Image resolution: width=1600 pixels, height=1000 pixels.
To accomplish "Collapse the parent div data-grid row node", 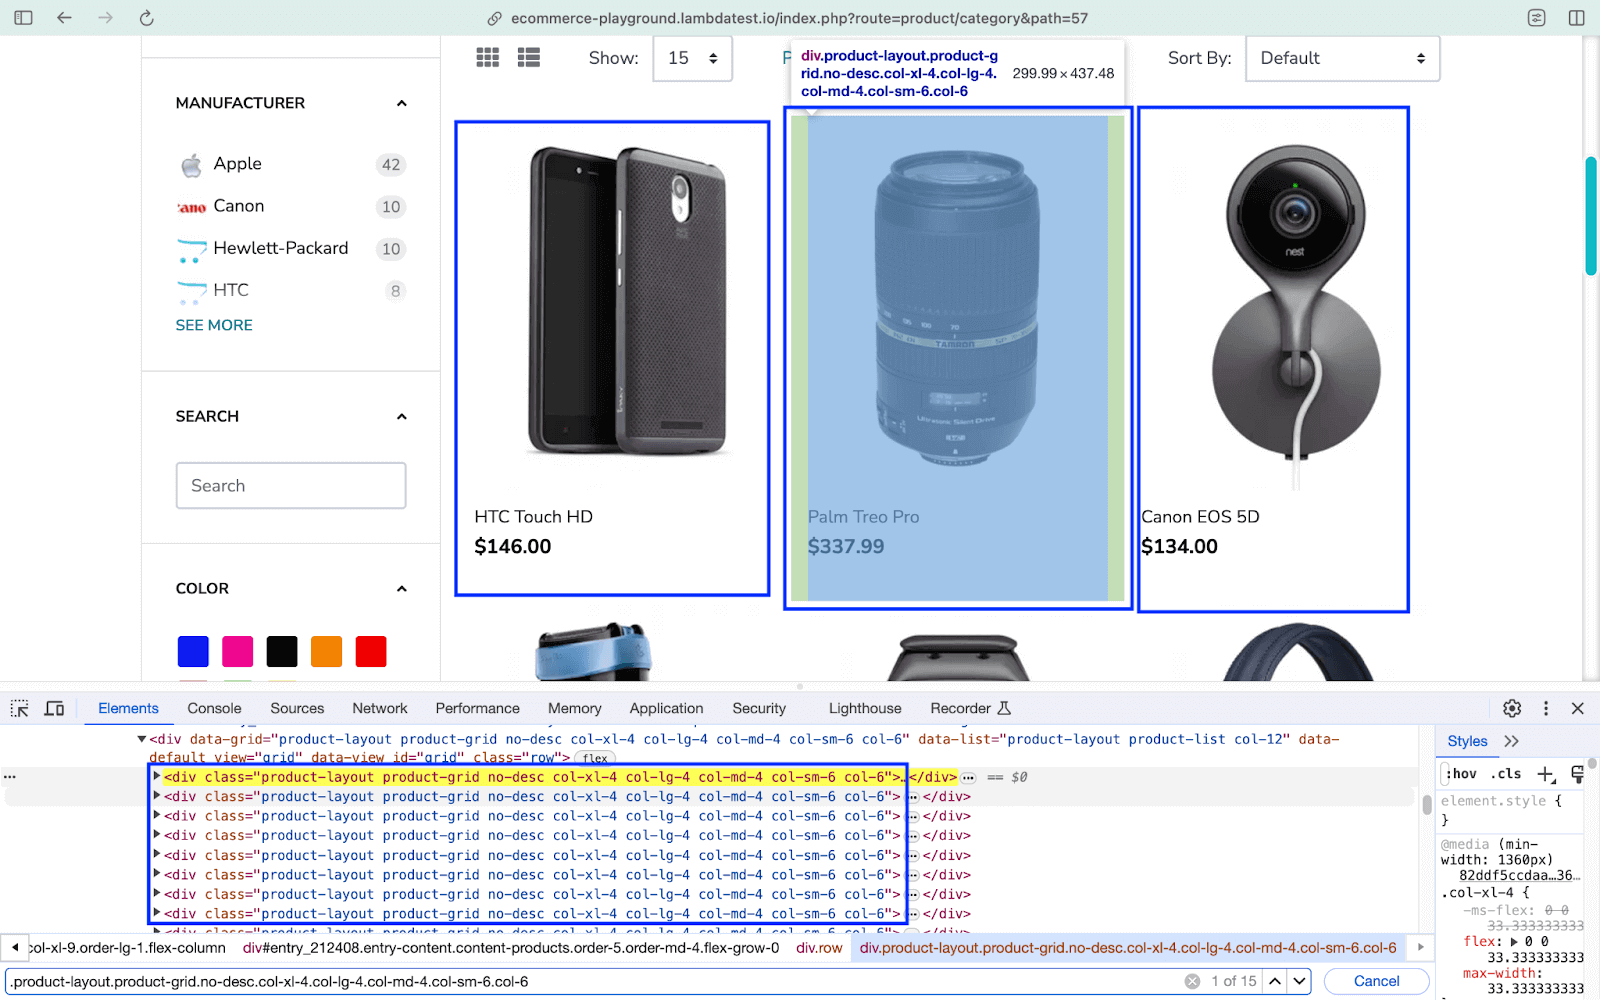I will tap(142, 739).
